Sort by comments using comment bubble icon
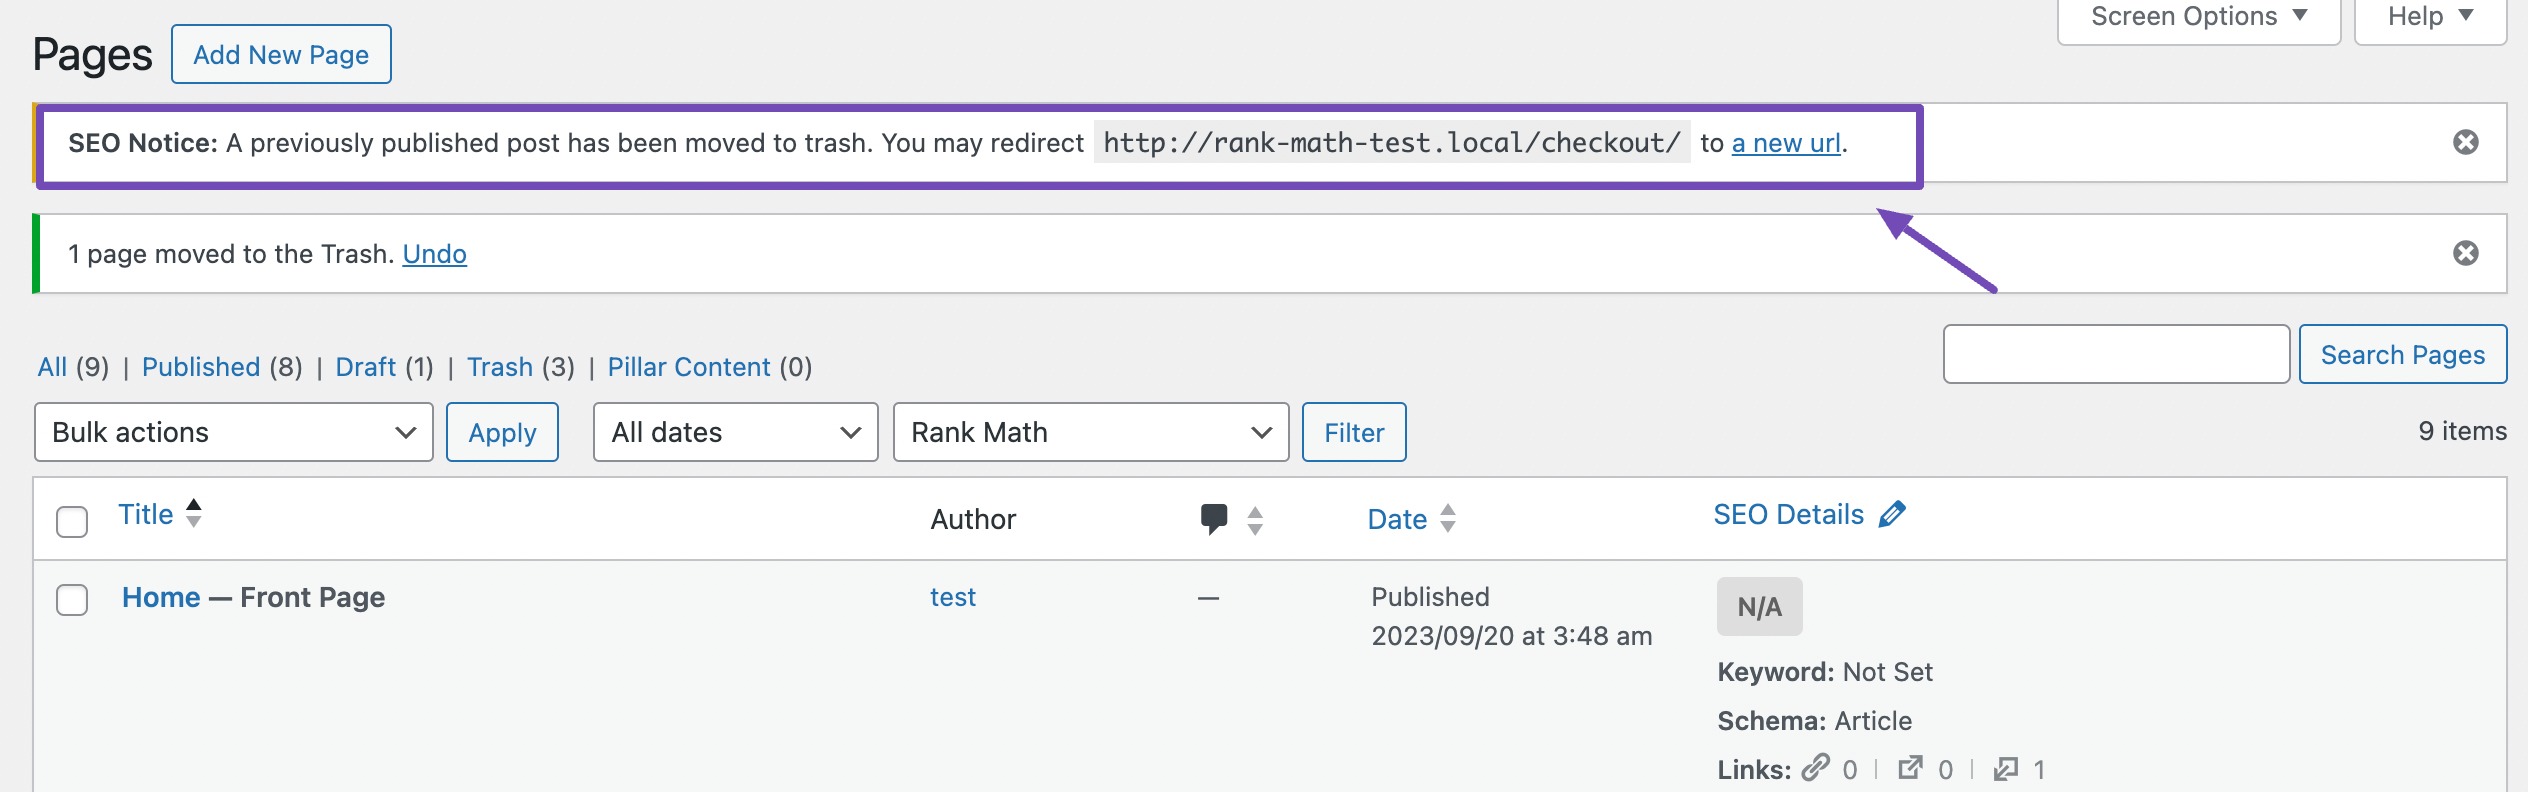 (1213, 519)
